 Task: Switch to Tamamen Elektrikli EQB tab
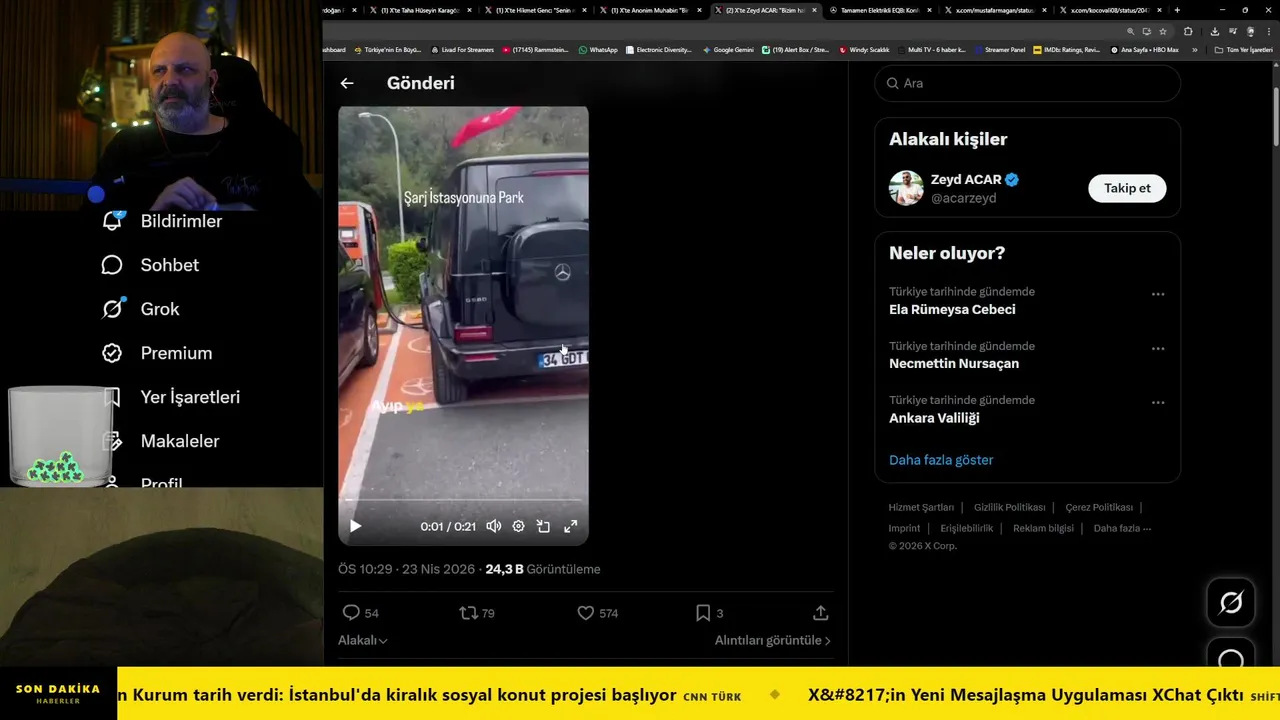tap(881, 10)
